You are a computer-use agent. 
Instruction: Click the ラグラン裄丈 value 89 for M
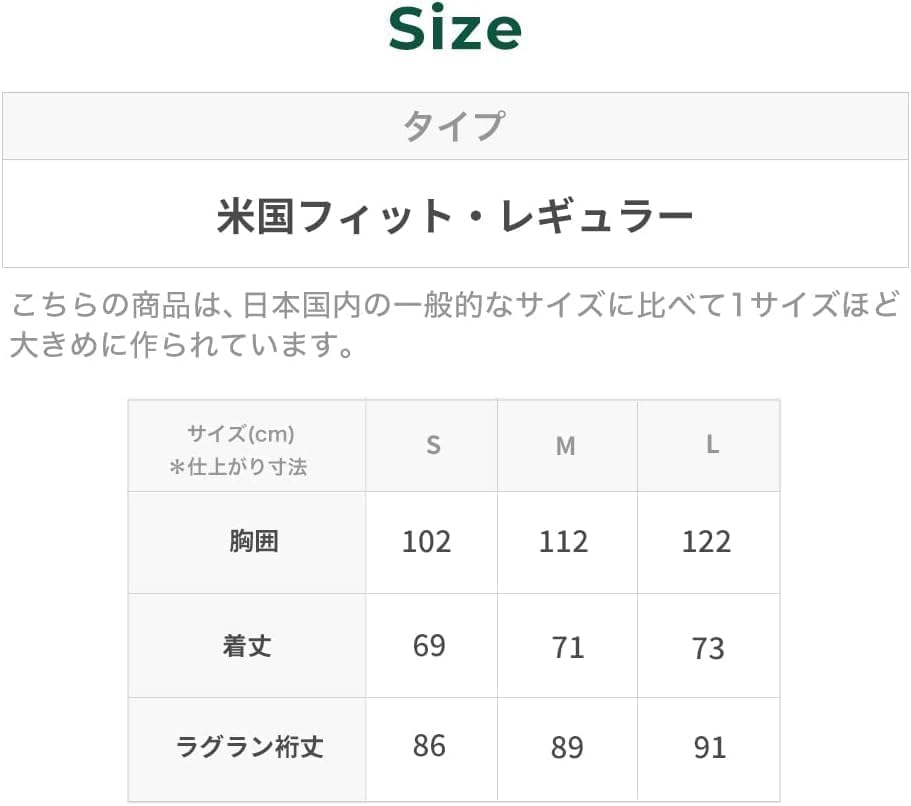pyautogui.click(x=568, y=748)
